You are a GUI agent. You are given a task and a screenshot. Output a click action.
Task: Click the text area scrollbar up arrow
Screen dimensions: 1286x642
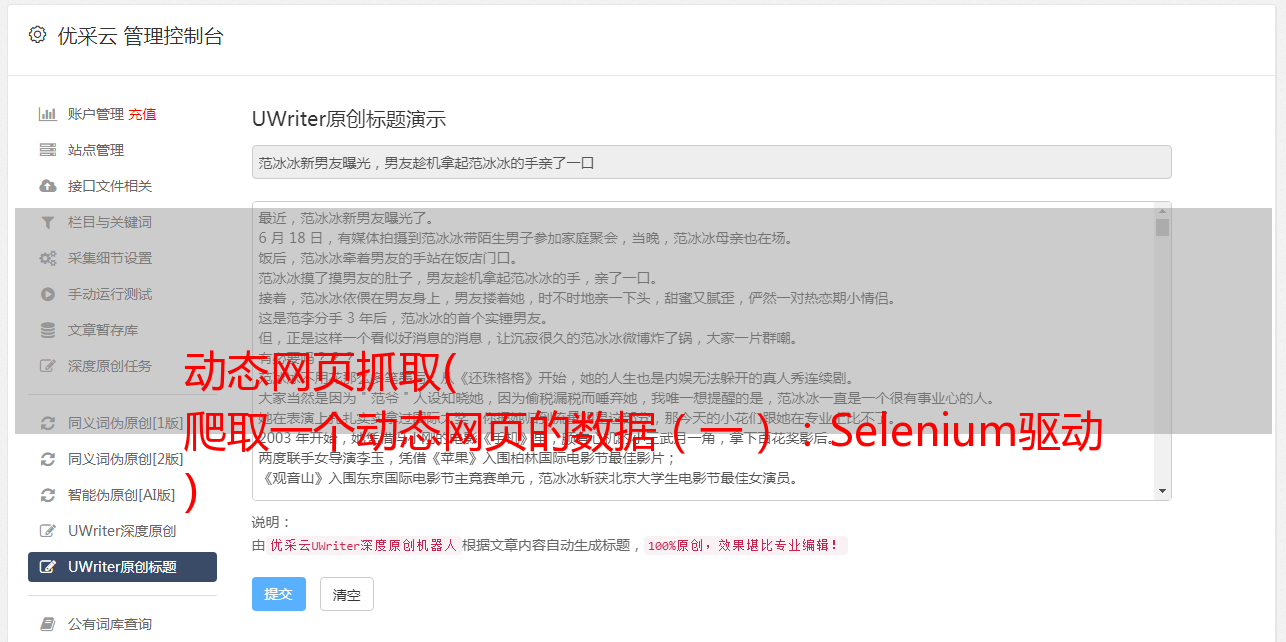click(x=1162, y=210)
